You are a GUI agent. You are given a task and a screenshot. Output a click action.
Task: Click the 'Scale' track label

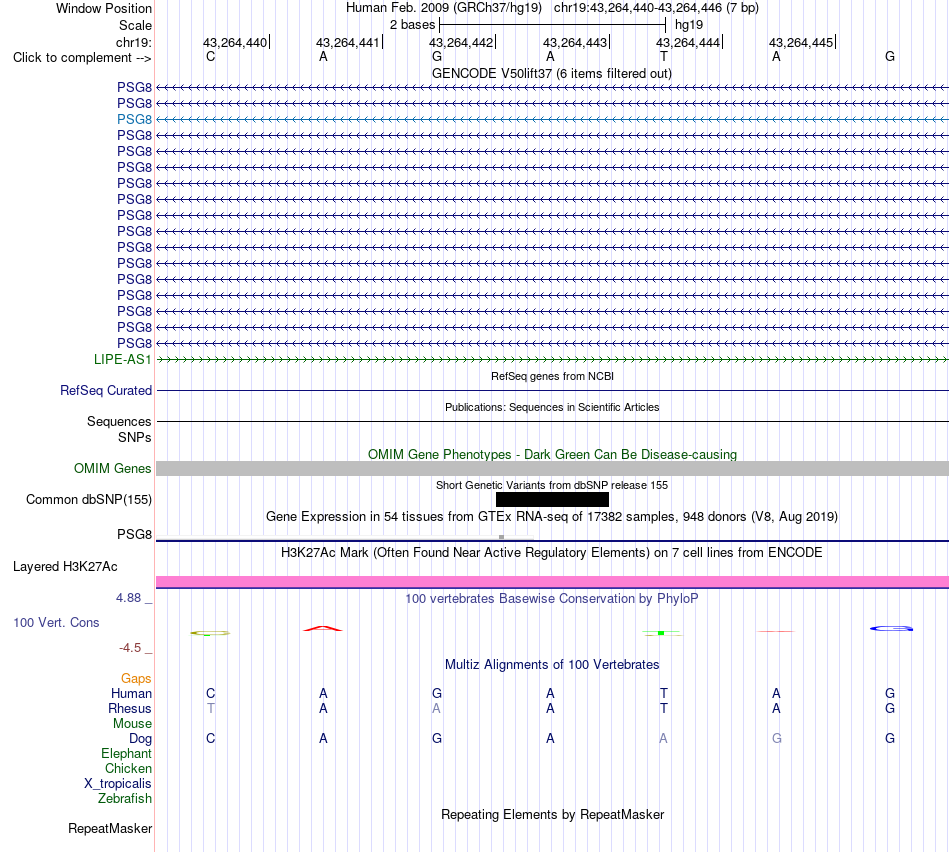tap(135, 25)
